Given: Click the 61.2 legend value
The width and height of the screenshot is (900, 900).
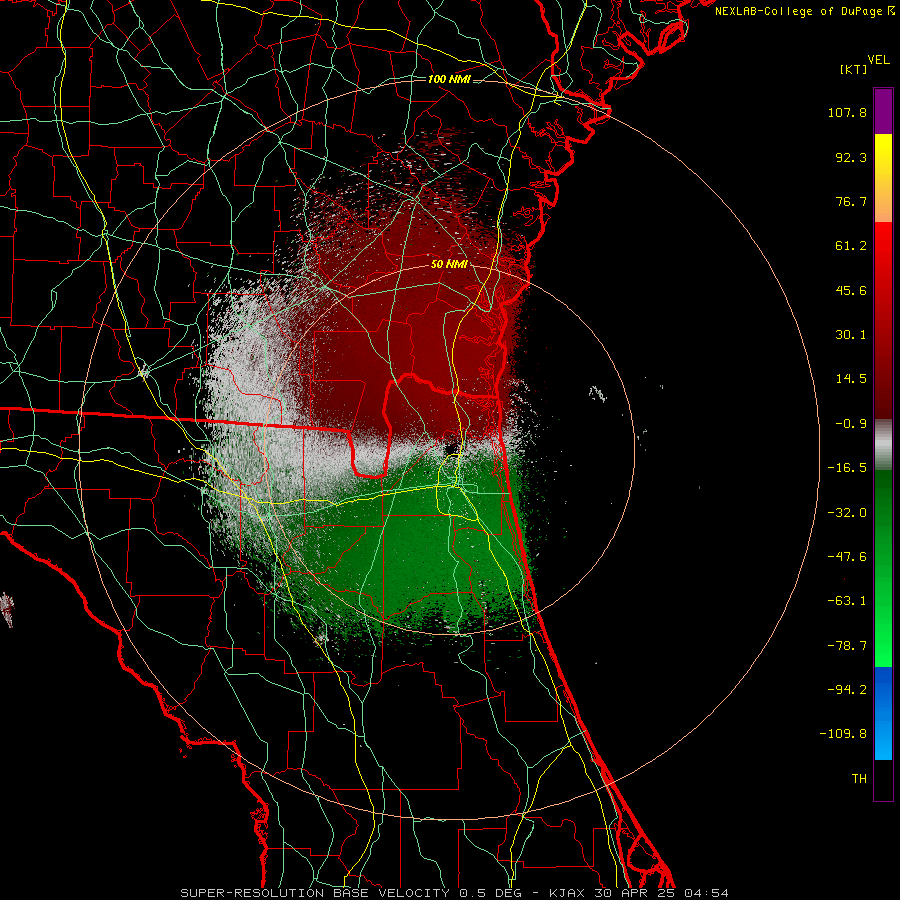Looking at the screenshot, I should (851, 246).
